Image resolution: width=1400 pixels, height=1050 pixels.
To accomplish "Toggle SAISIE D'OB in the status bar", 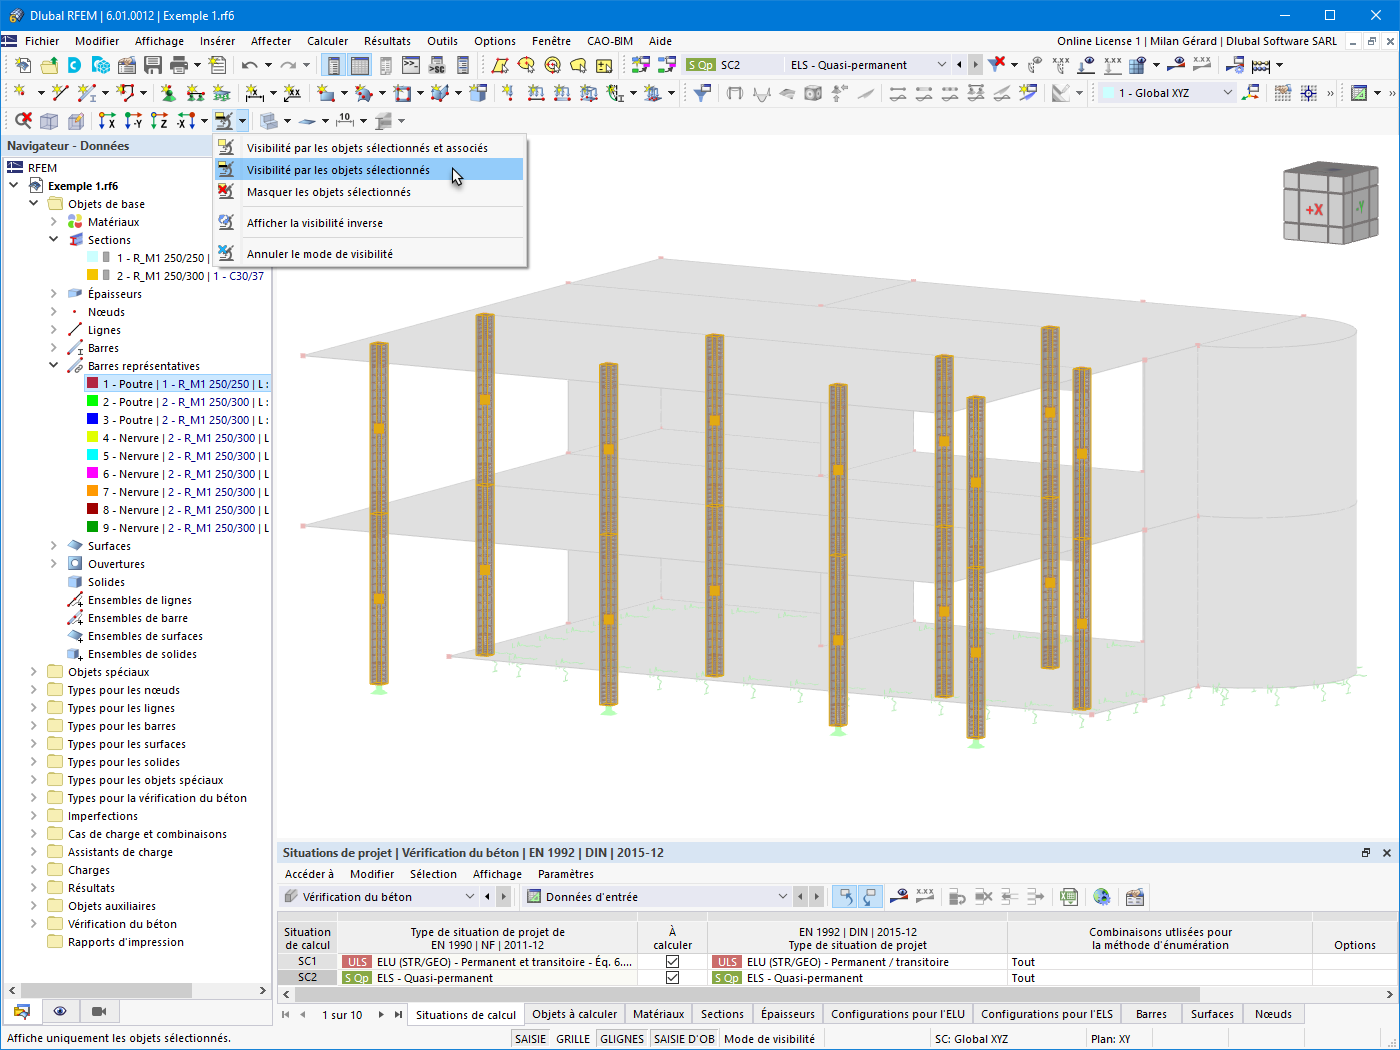I will 684,1039.
